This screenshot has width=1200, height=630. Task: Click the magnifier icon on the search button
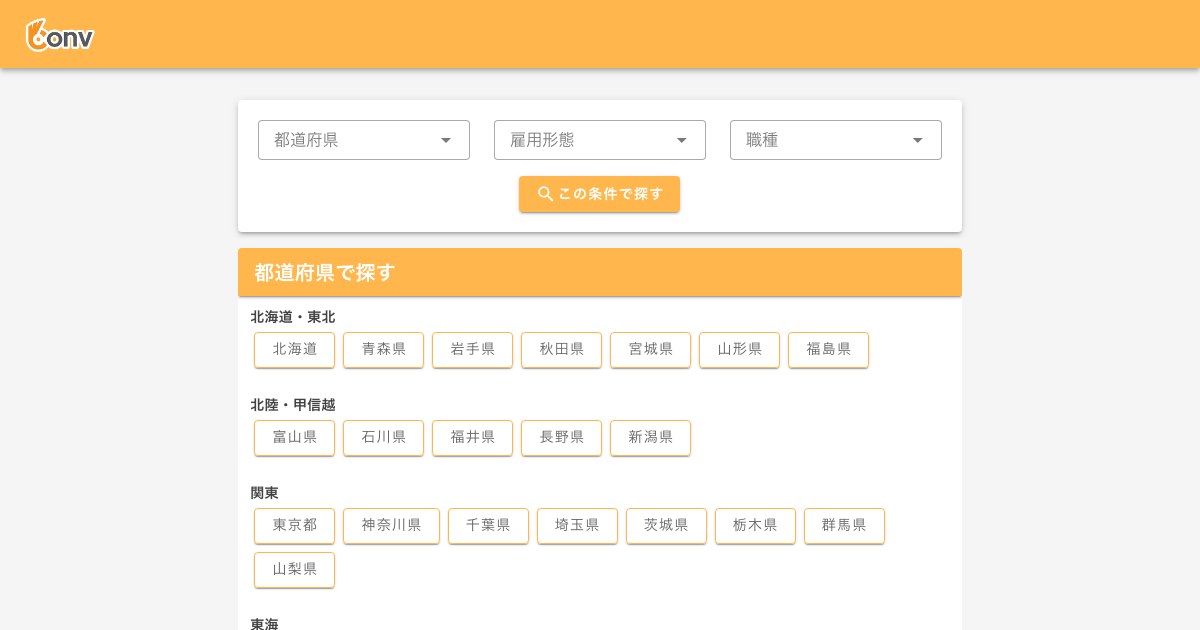[545, 194]
